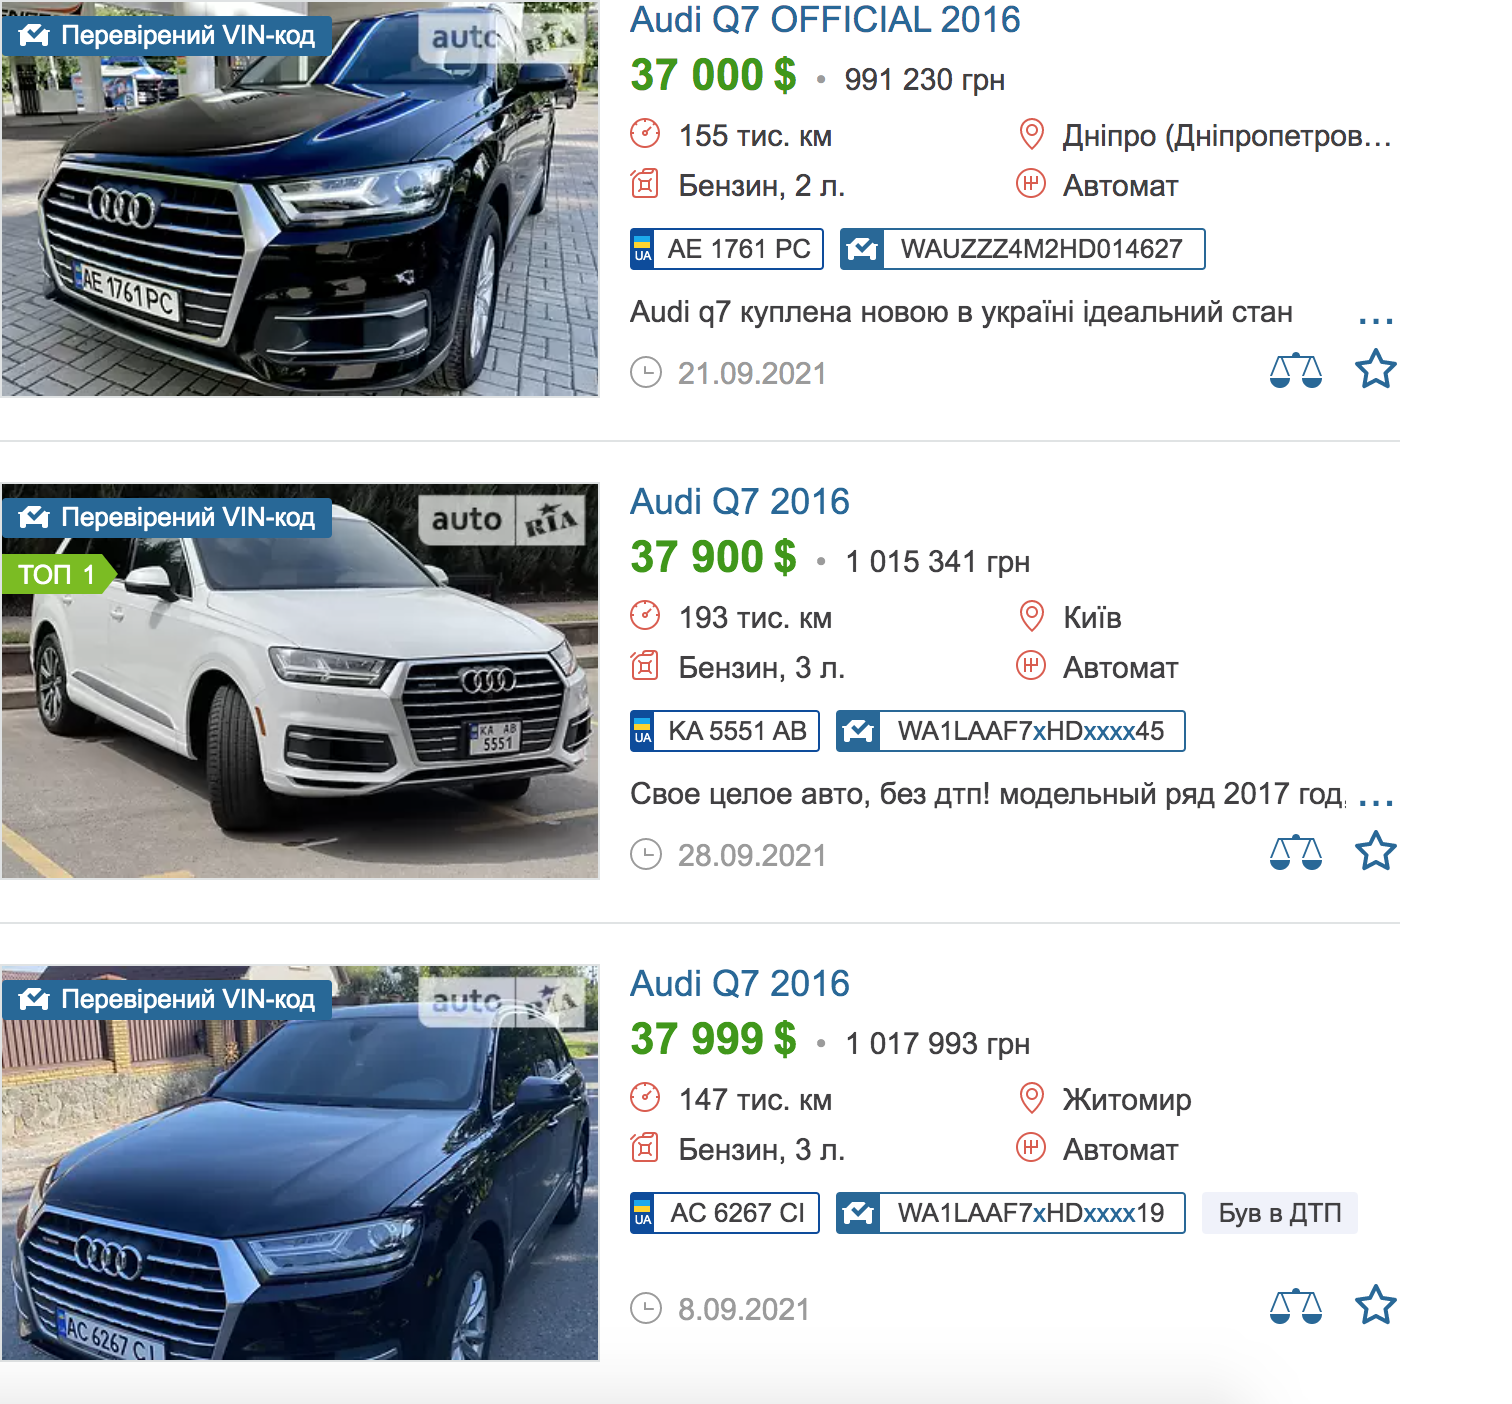Open the Audi Q7 2016 listing from Київ
The width and height of the screenshot is (1512, 1404).
click(739, 502)
